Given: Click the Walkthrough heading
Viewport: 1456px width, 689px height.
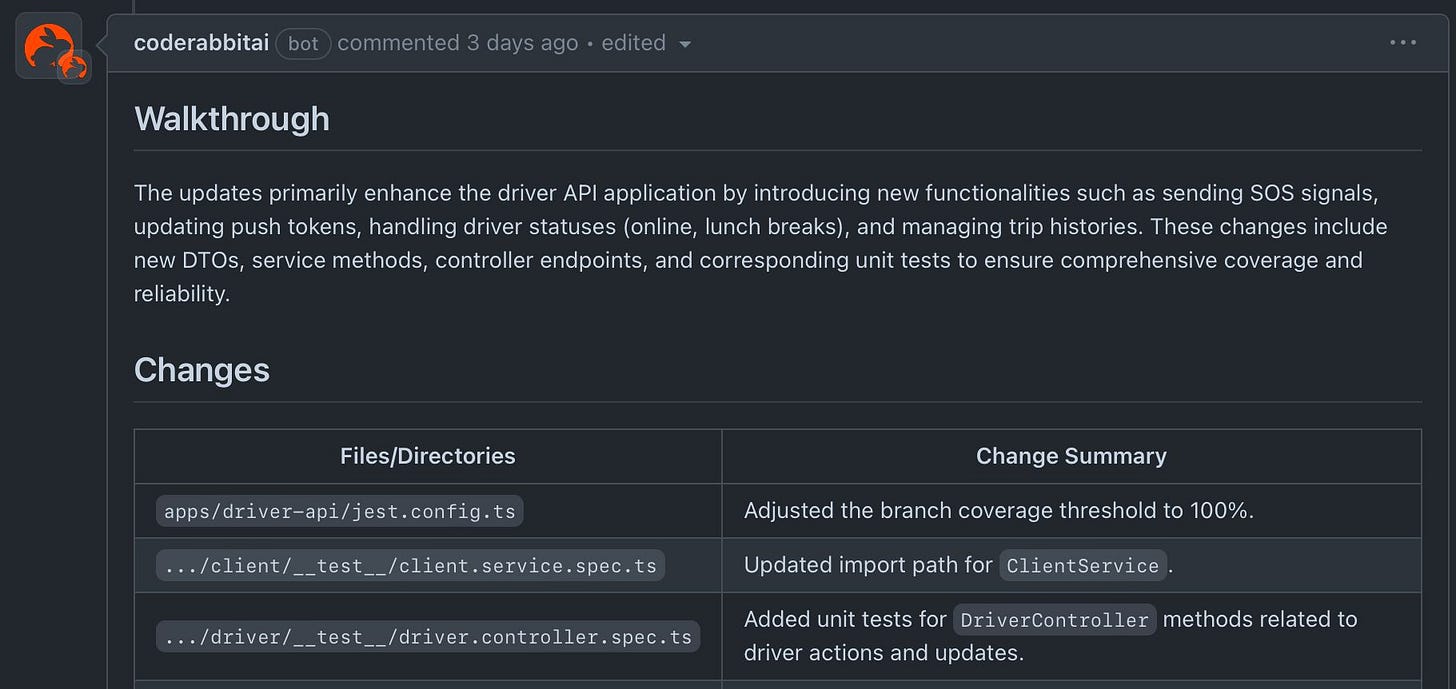Looking at the screenshot, I should point(232,119).
